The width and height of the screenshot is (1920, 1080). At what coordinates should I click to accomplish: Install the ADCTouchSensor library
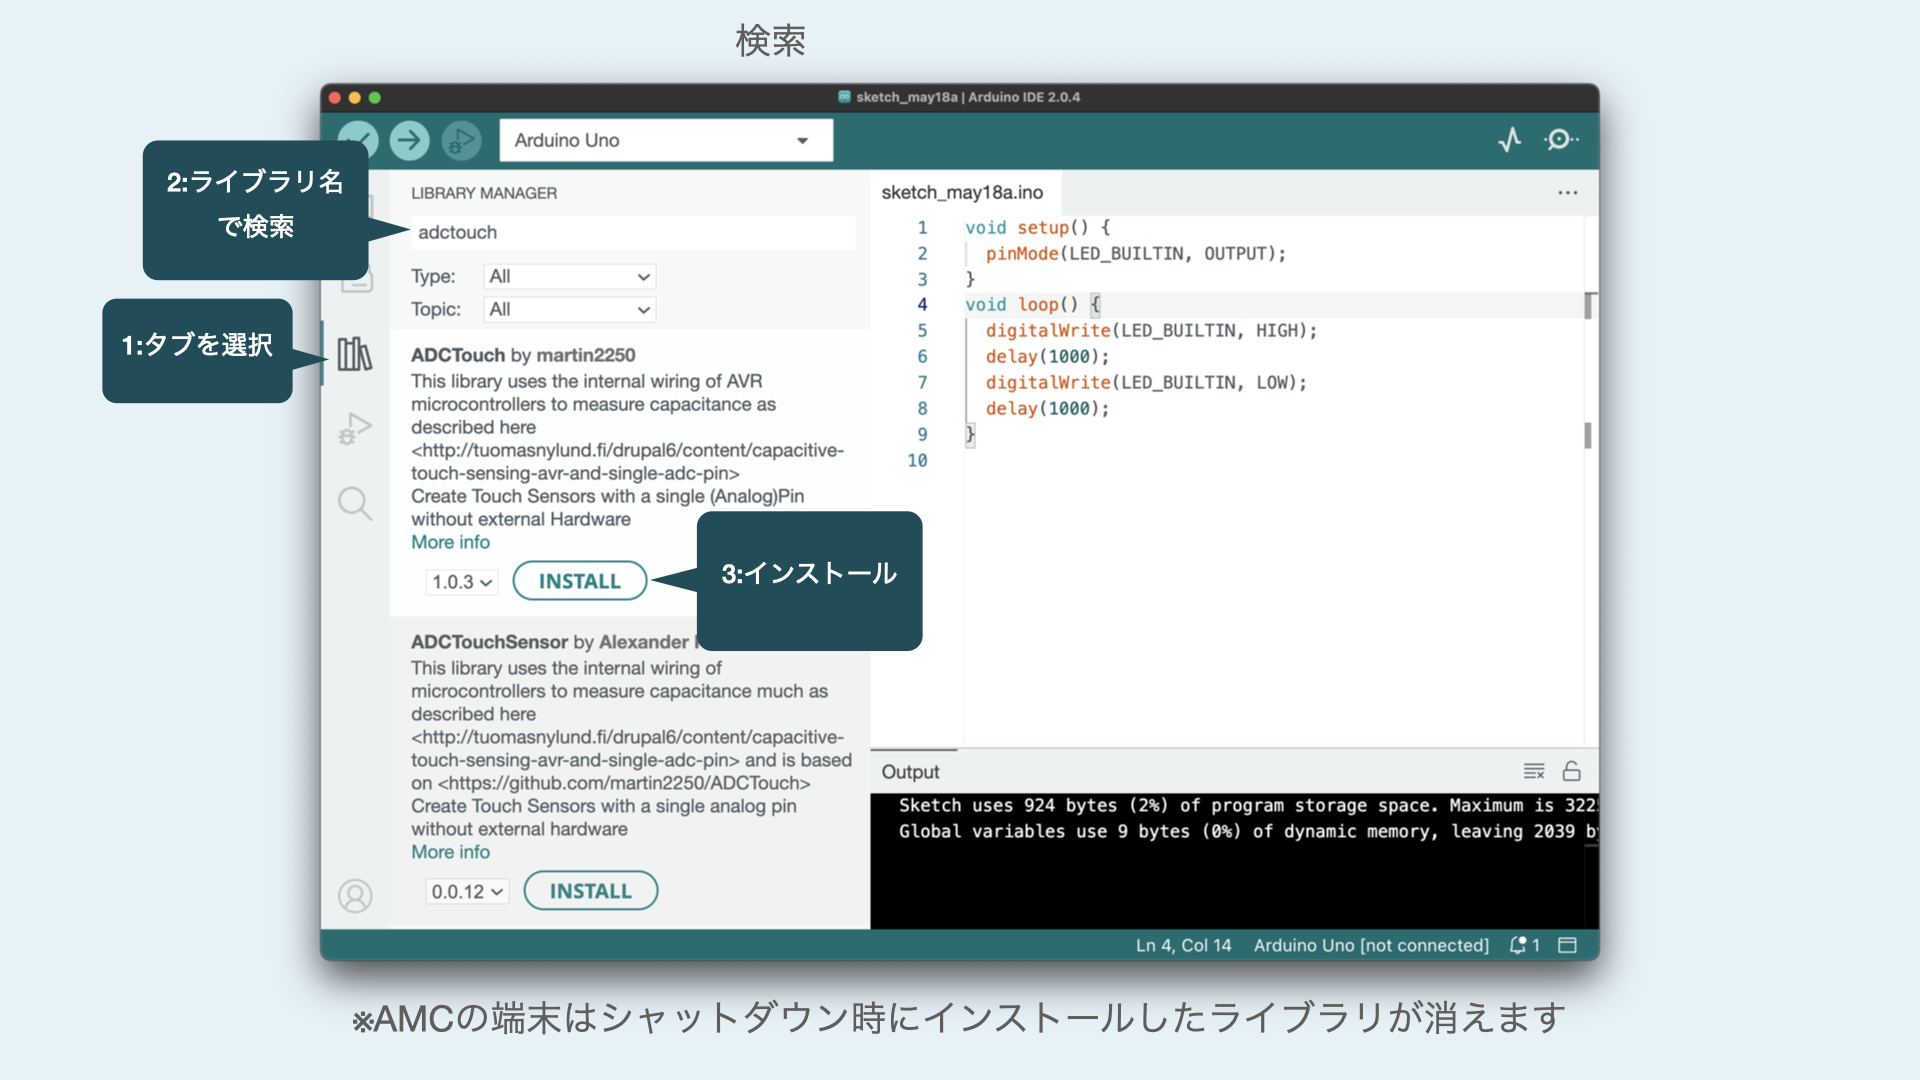point(590,891)
